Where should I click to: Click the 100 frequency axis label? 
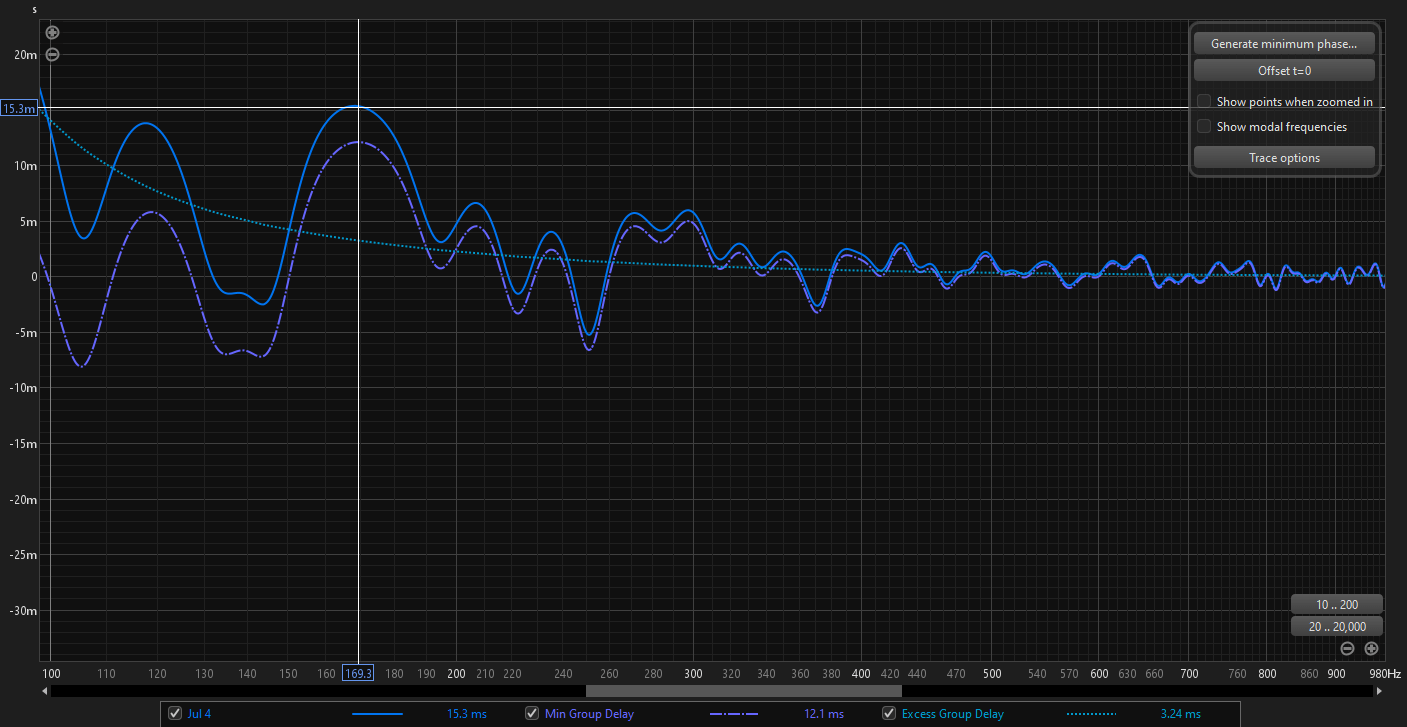click(50, 674)
